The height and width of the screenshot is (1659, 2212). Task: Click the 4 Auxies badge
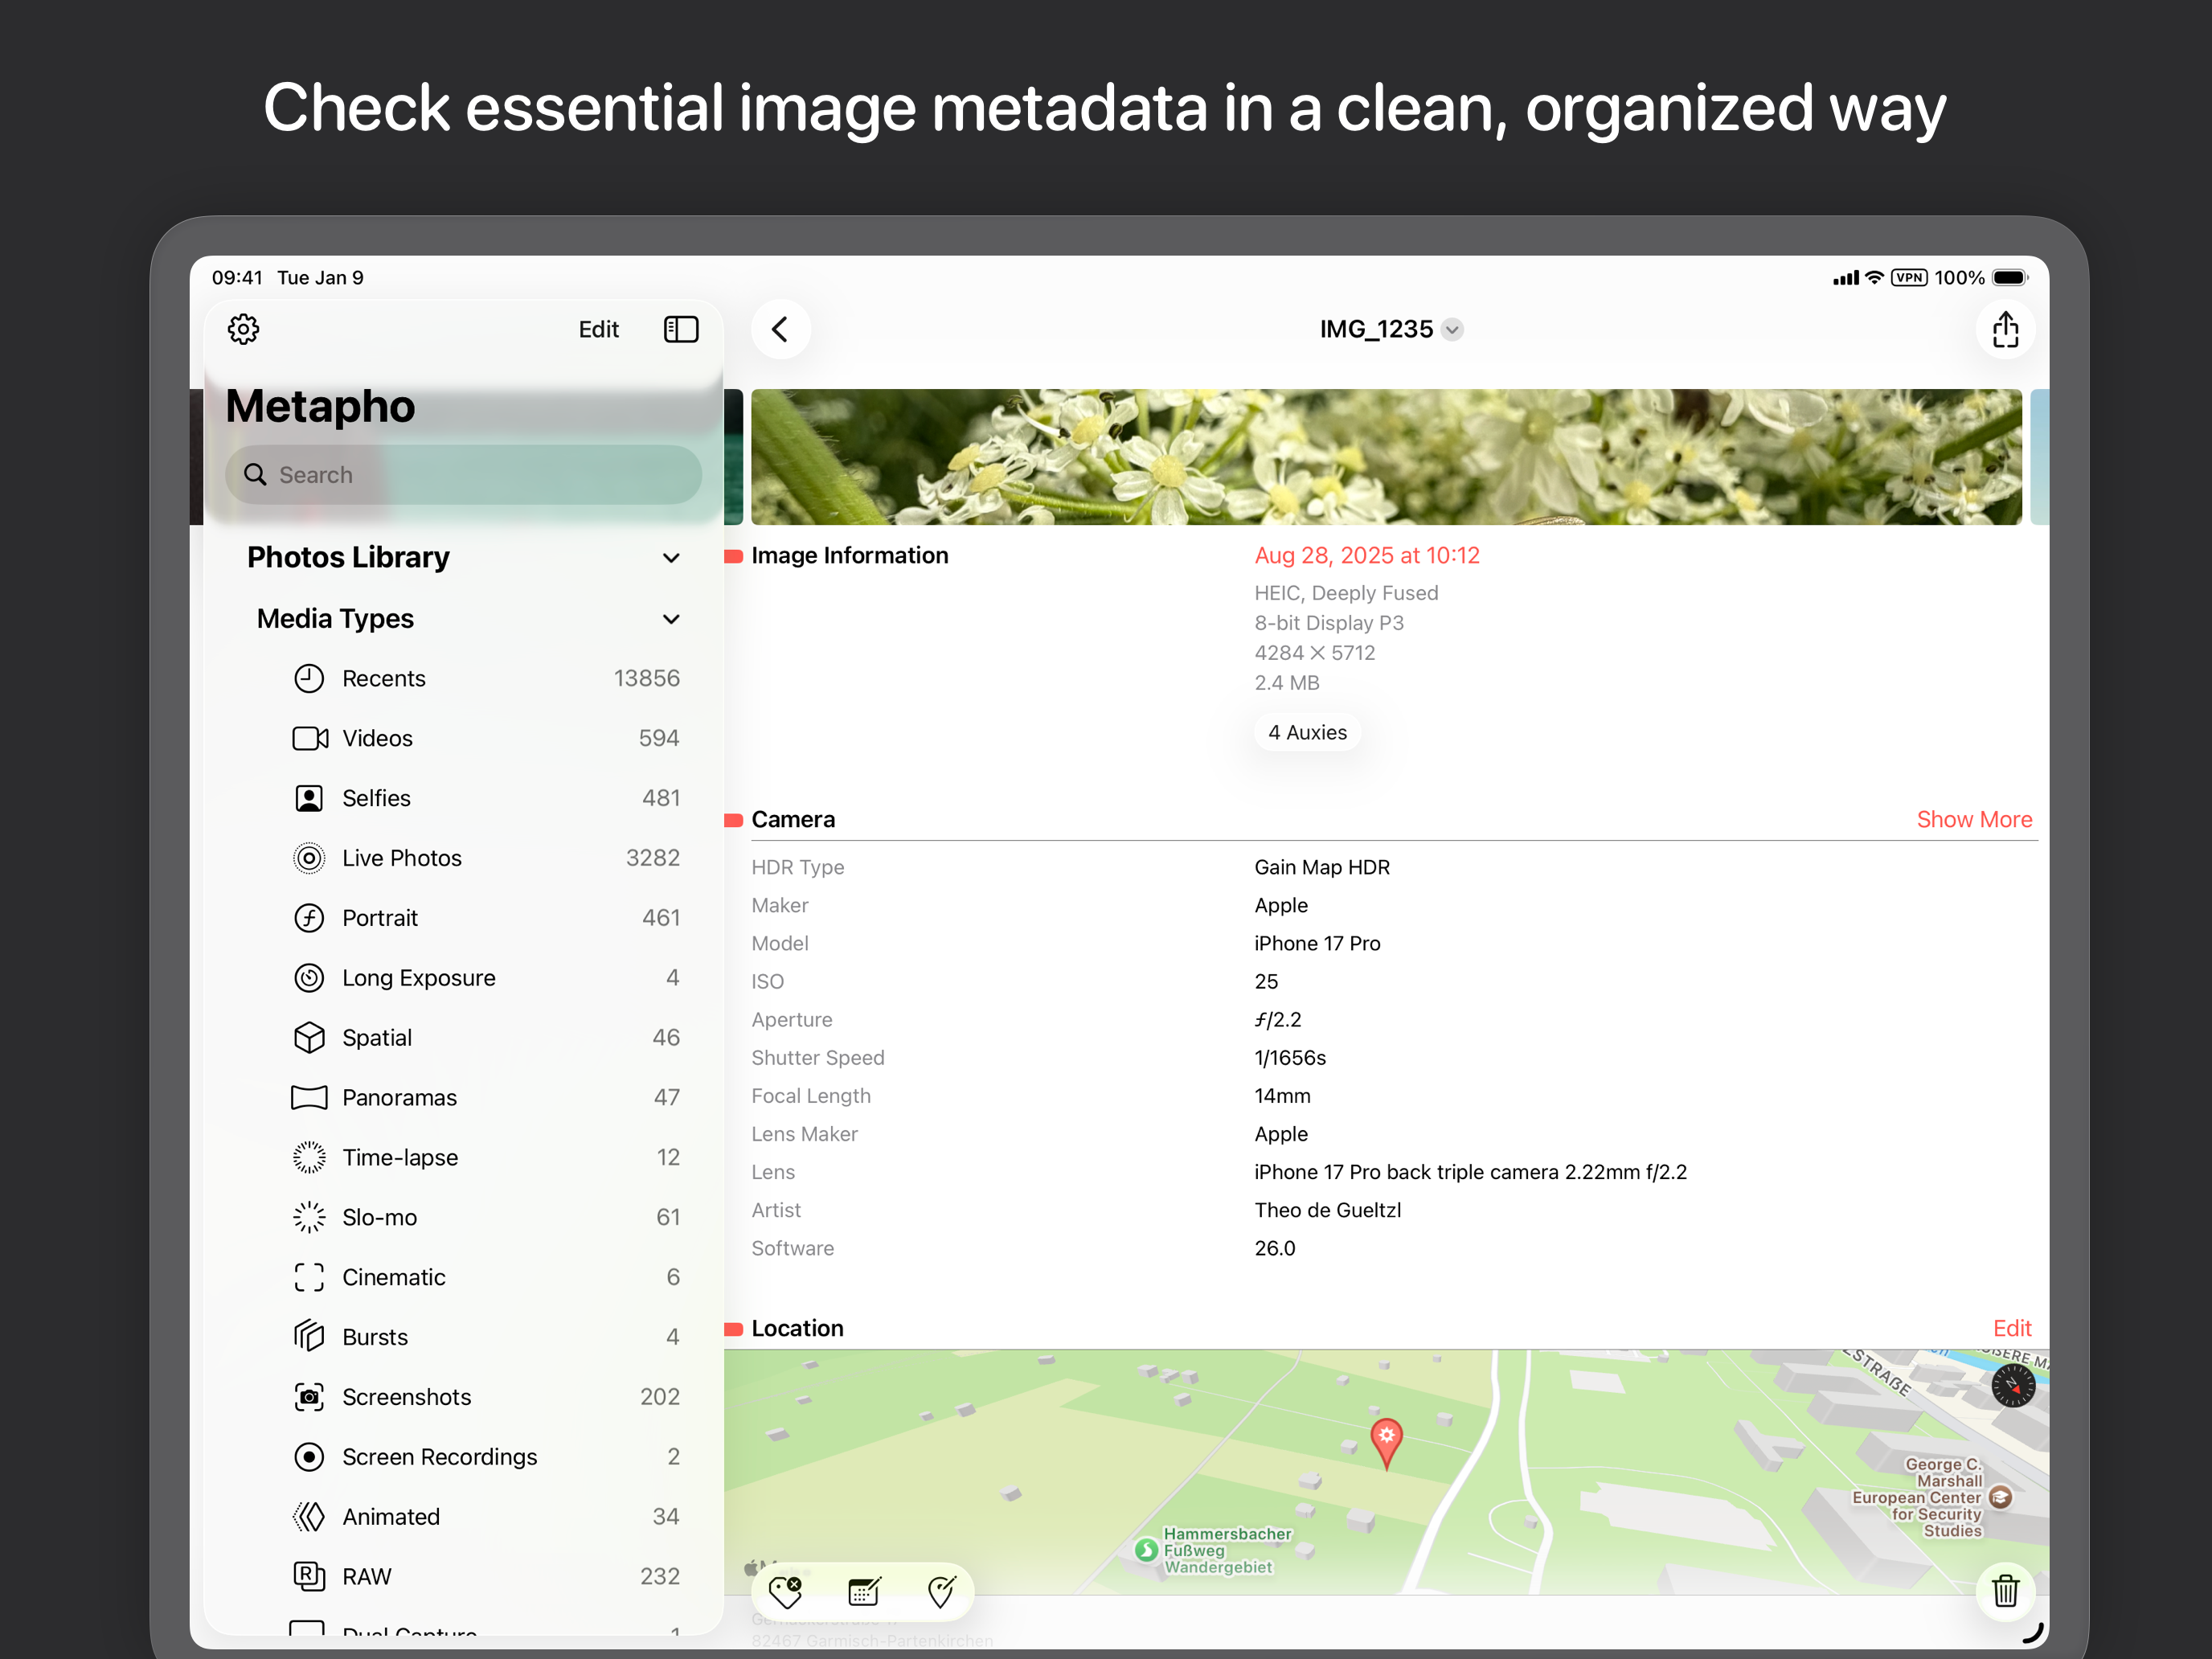tap(1307, 733)
